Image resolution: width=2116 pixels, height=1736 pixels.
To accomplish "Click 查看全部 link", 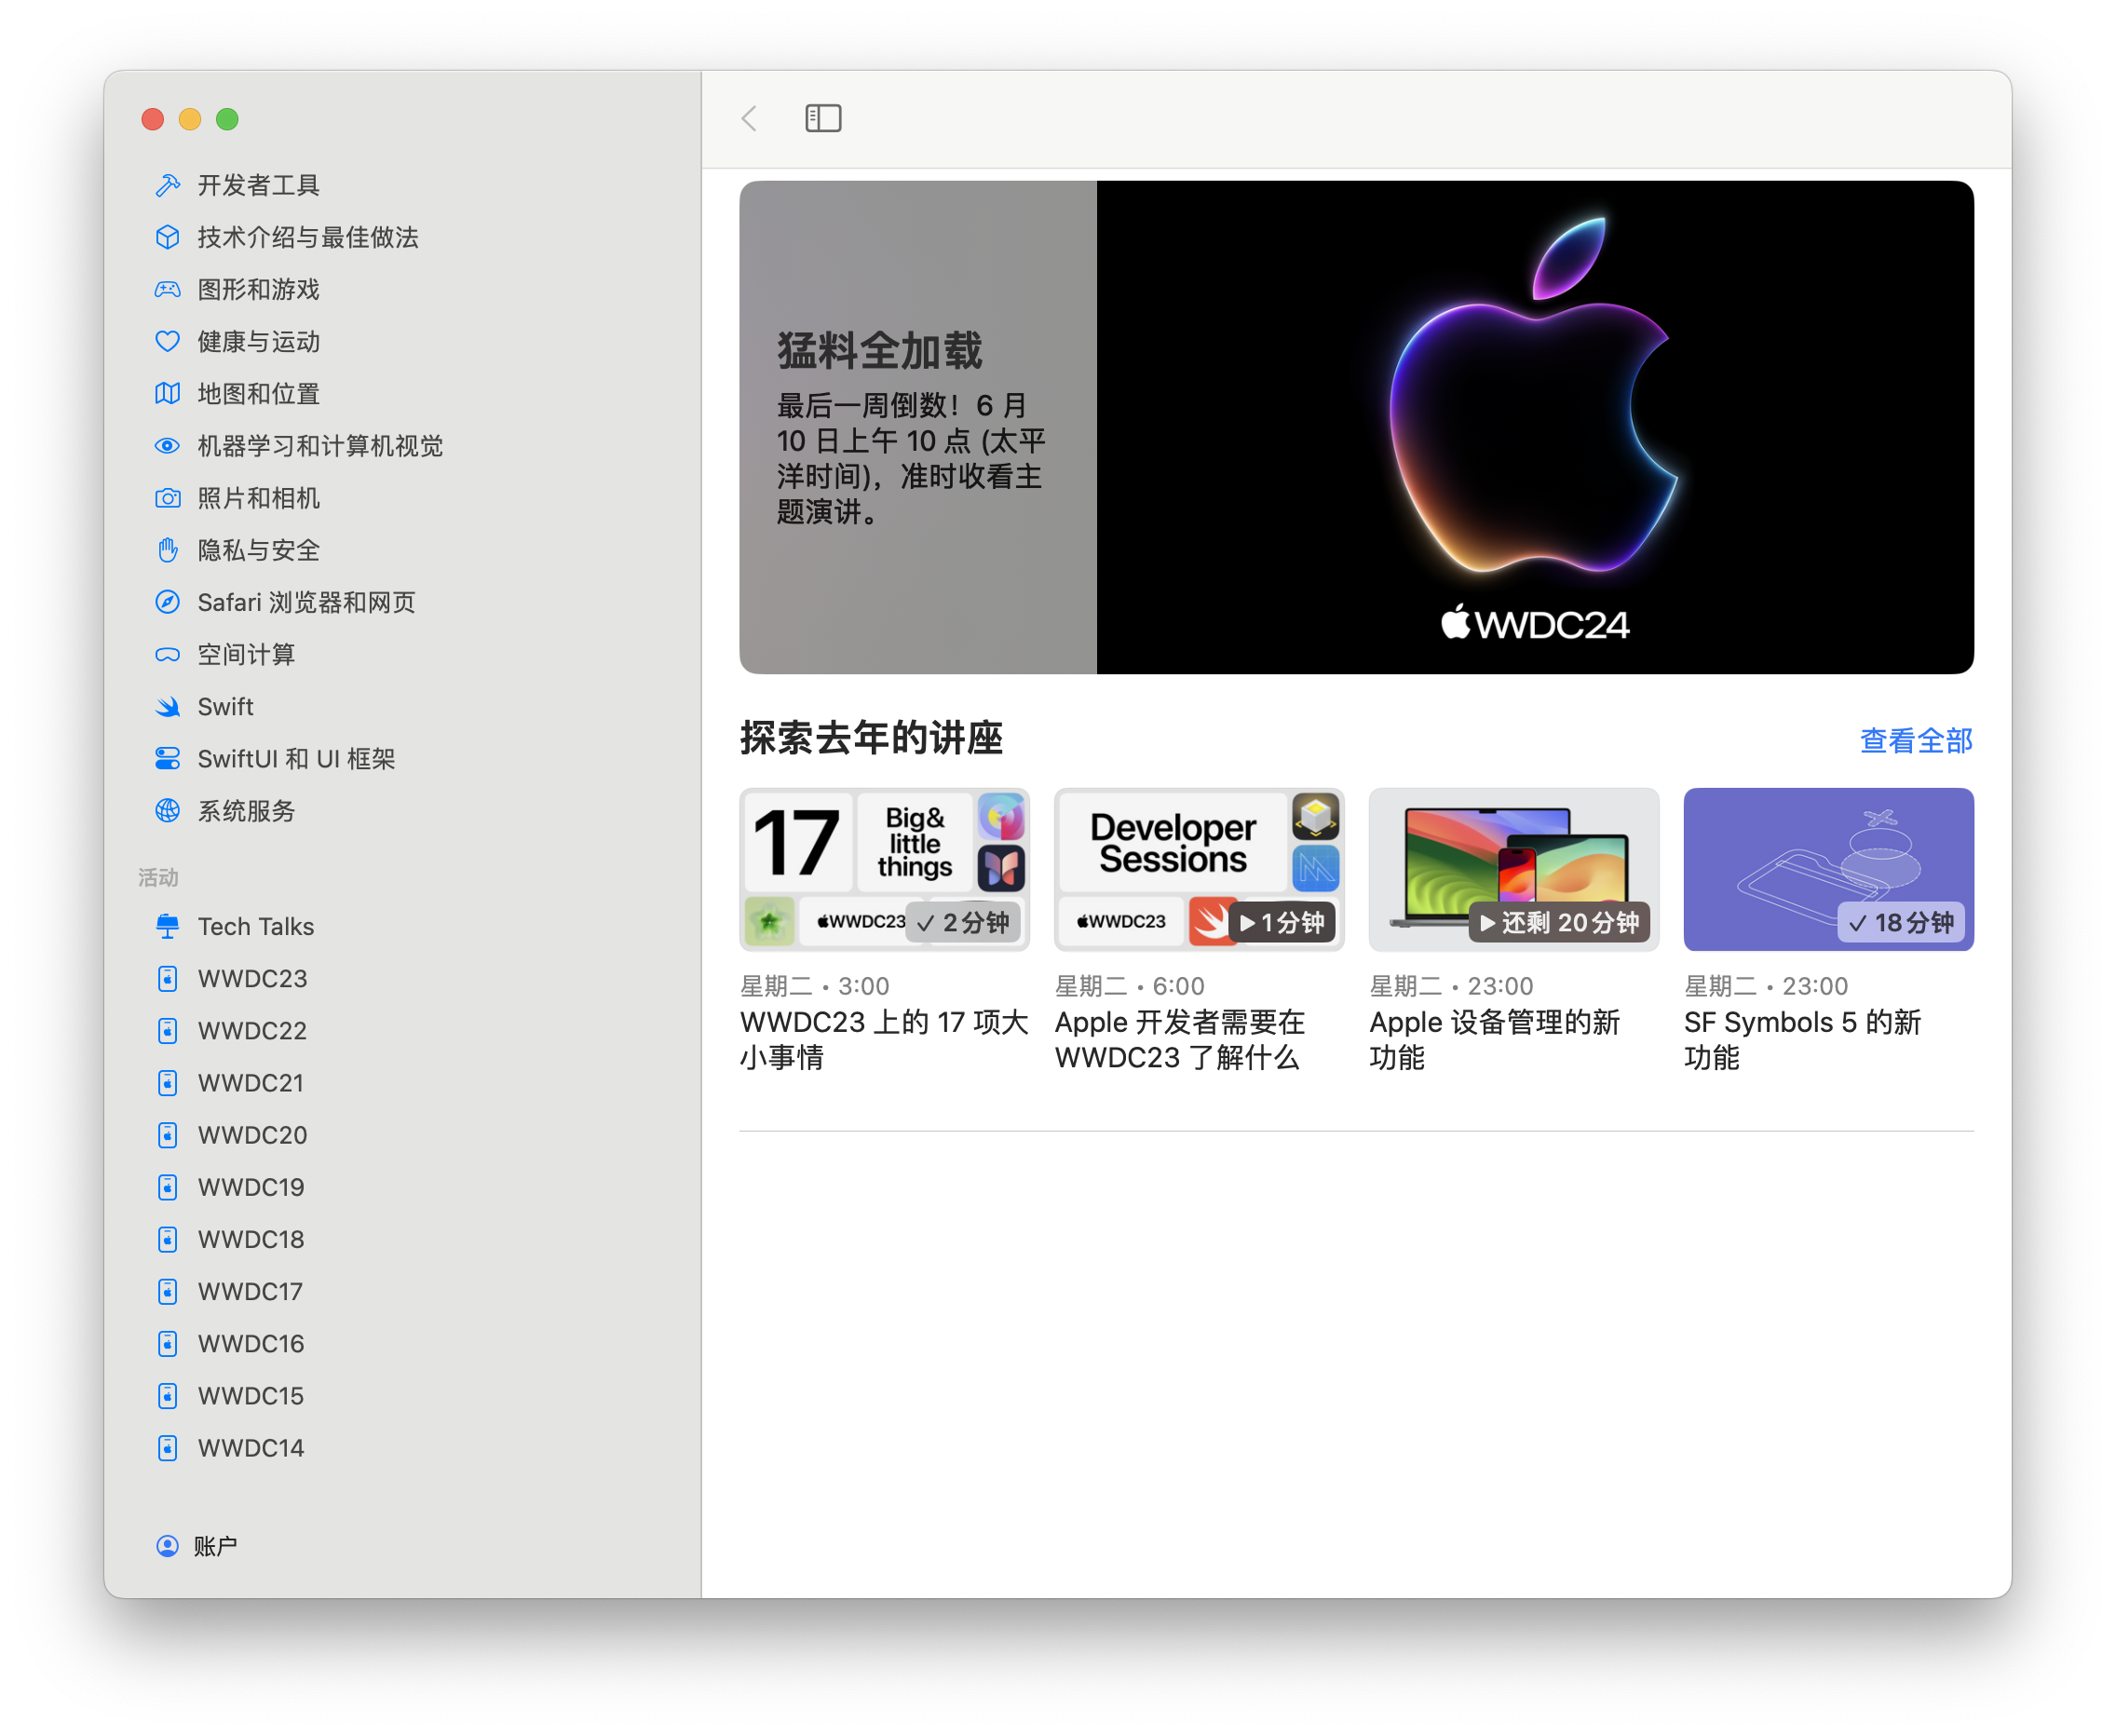I will [x=1915, y=740].
